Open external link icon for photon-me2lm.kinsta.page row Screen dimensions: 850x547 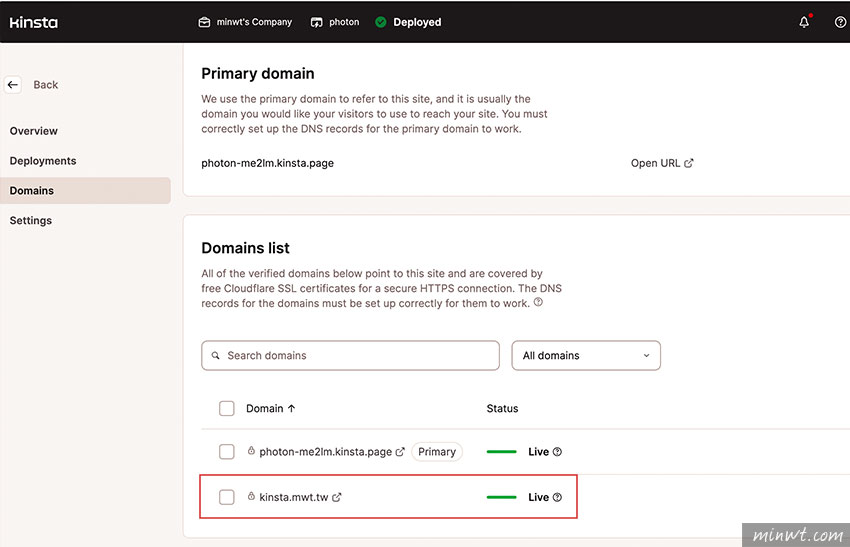[x=400, y=452]
